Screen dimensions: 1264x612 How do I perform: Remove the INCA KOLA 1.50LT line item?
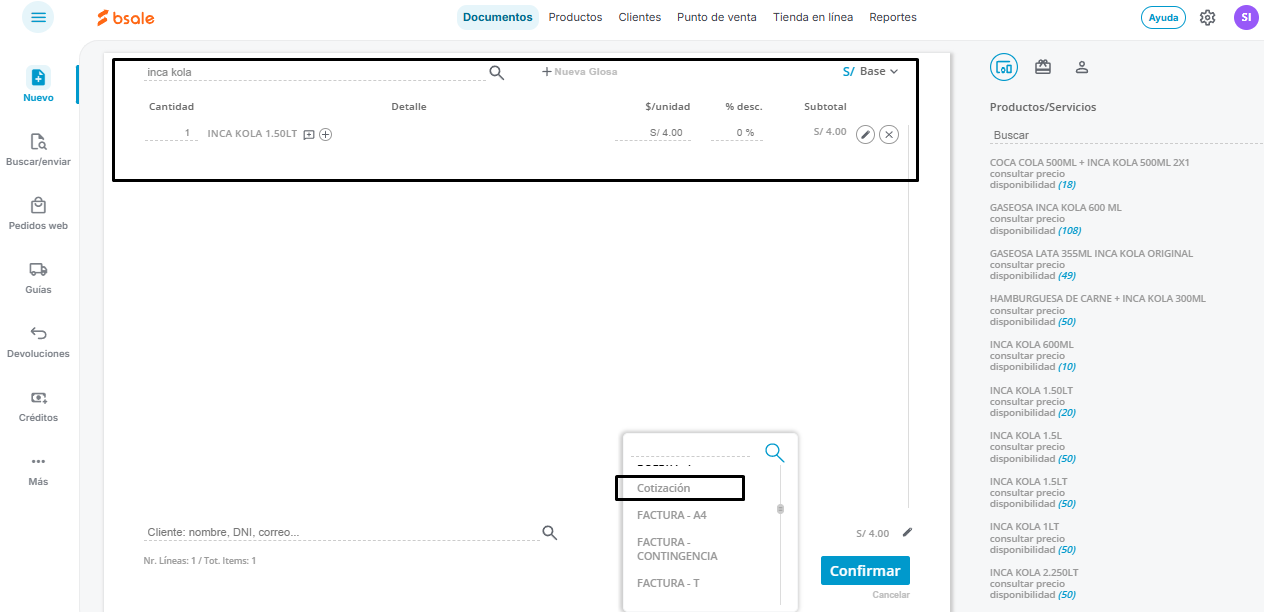pos(889,134)
